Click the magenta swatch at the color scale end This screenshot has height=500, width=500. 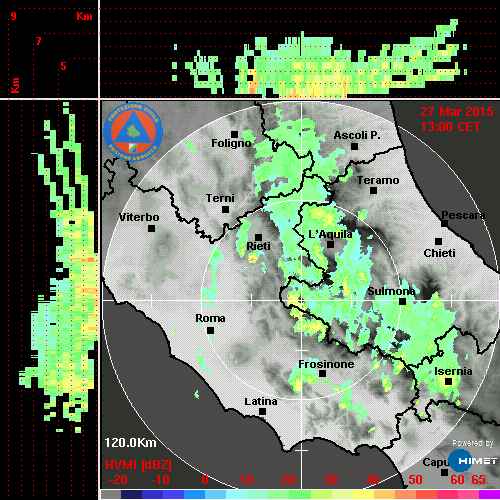489,494
